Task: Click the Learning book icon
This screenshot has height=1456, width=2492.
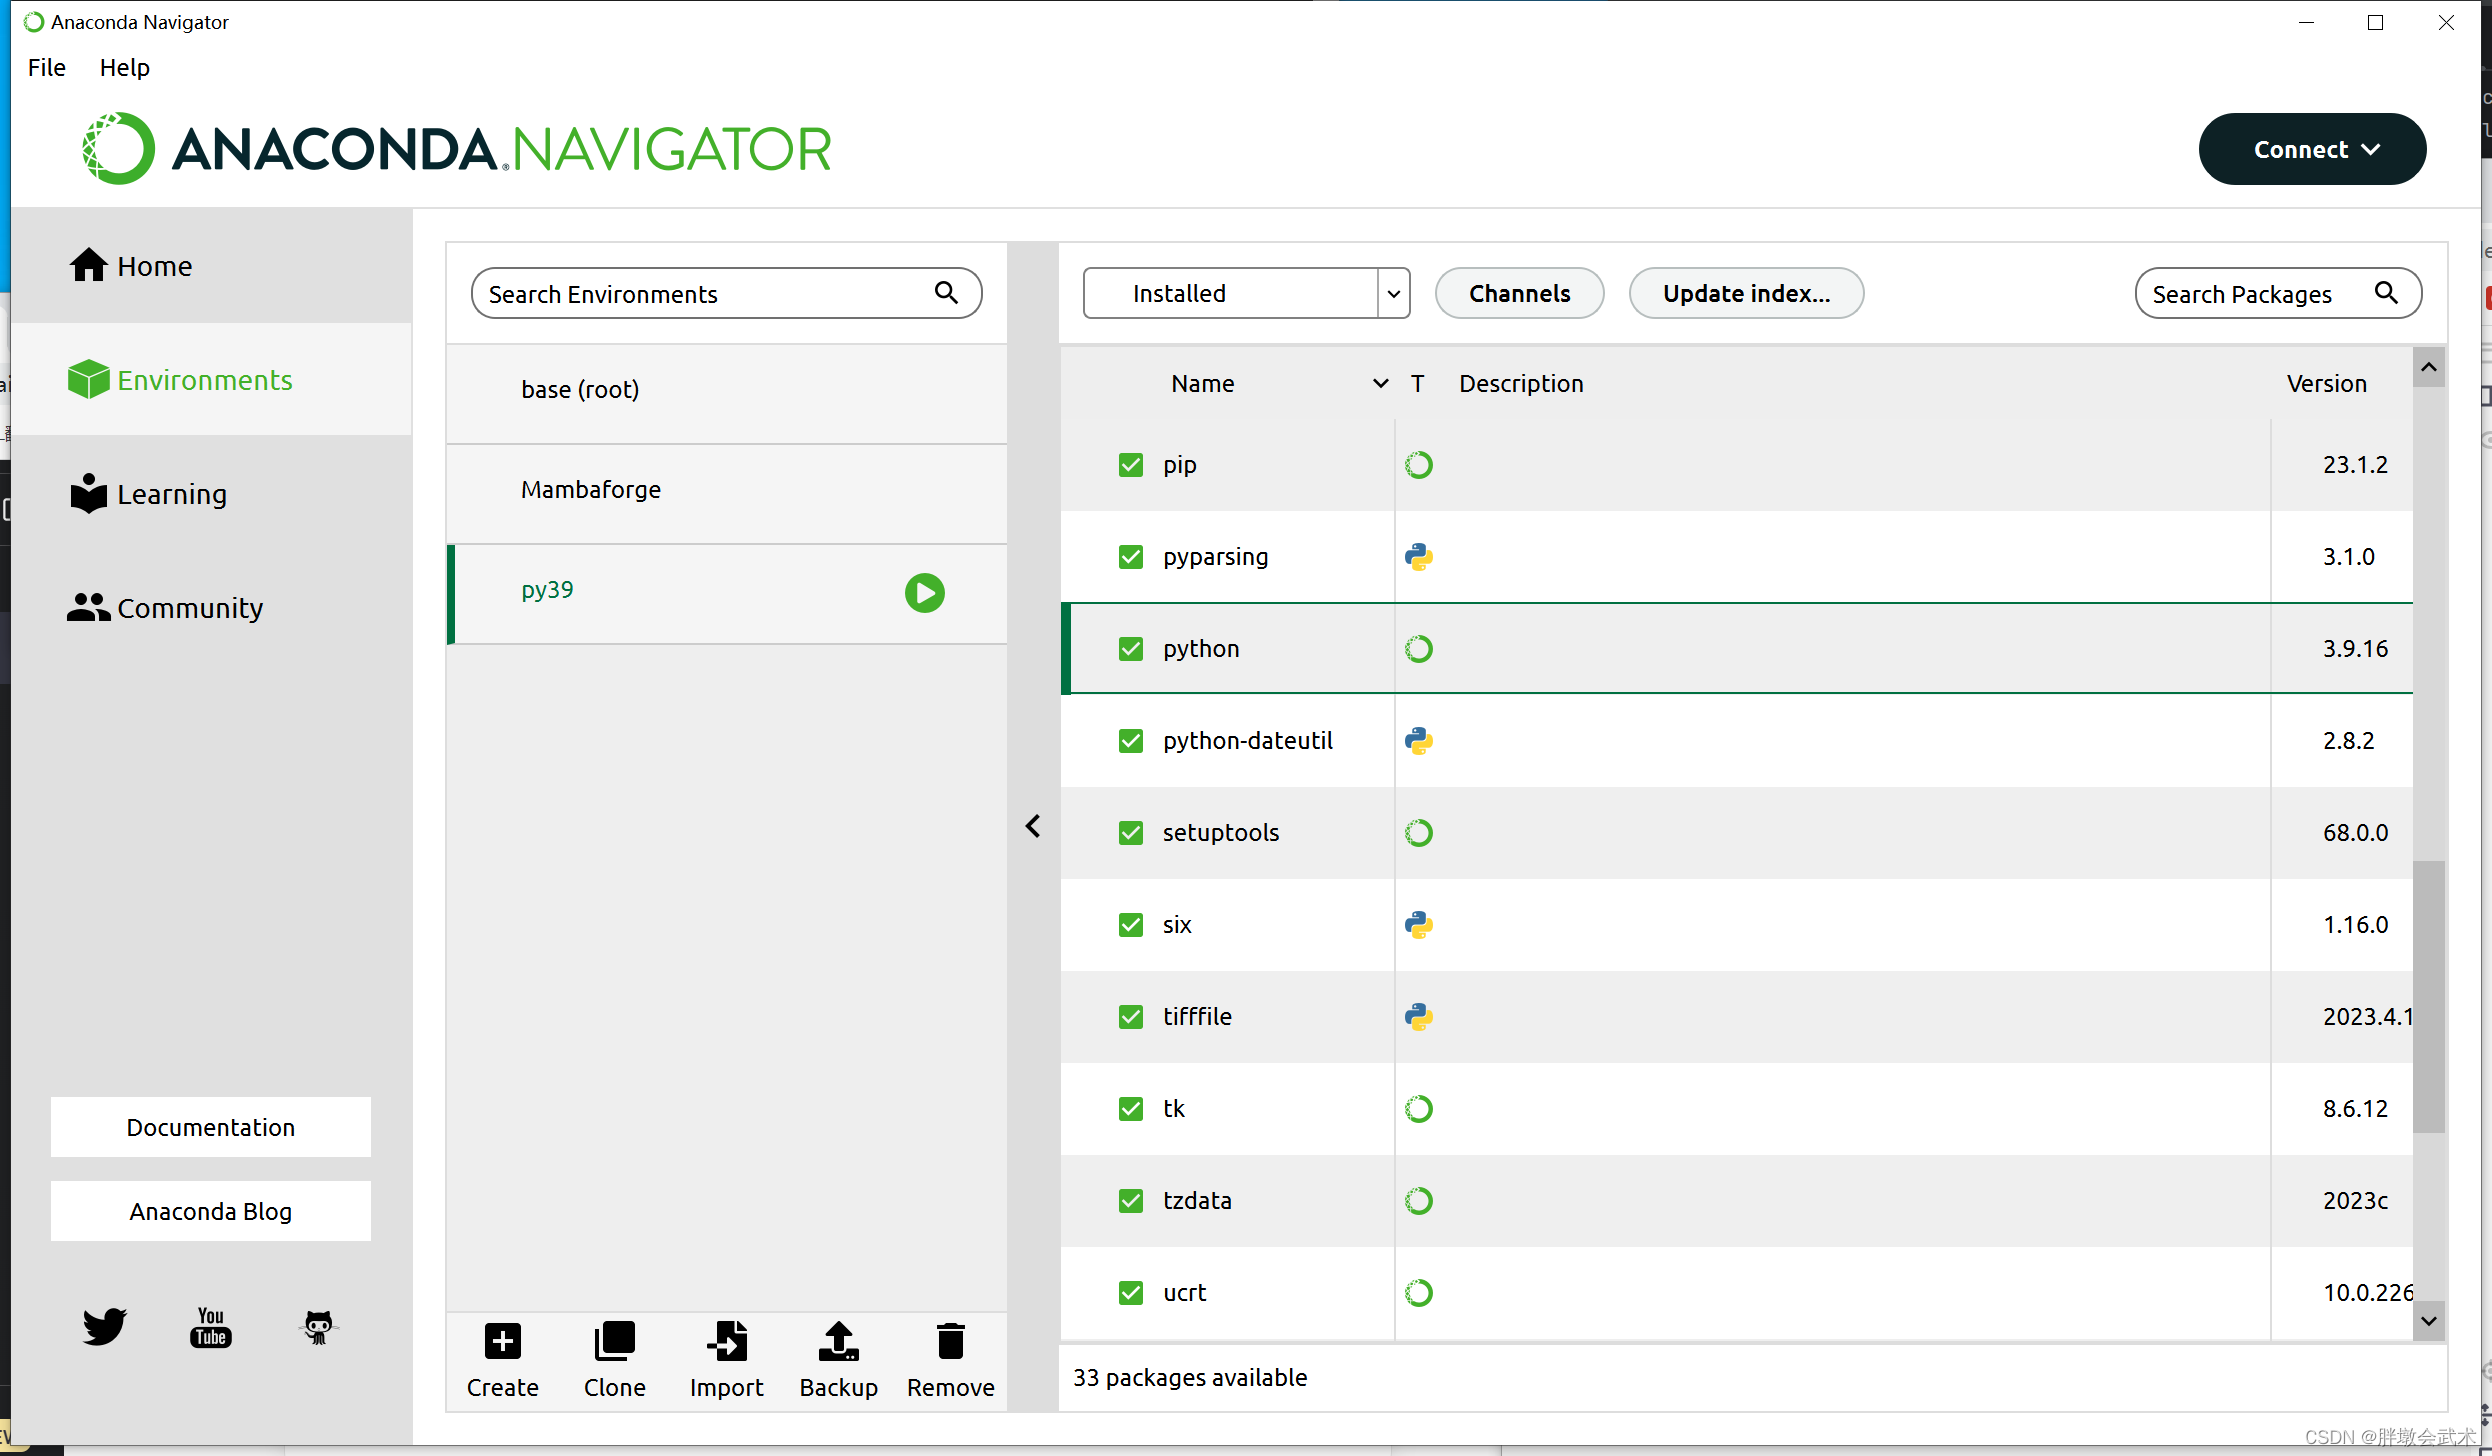Action: 88,493
